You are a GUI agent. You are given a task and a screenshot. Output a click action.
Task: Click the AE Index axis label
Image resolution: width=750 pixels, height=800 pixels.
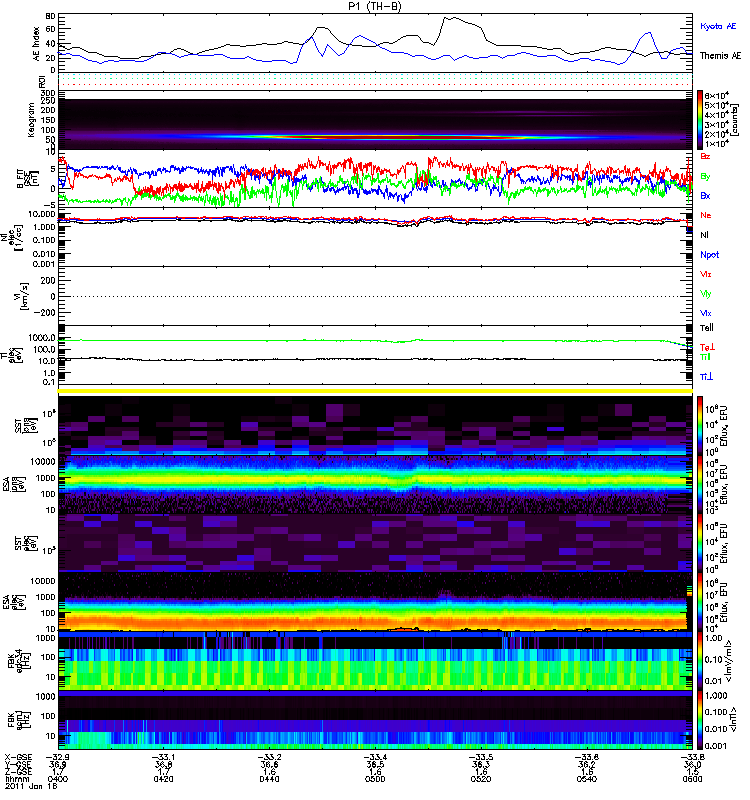38,42
